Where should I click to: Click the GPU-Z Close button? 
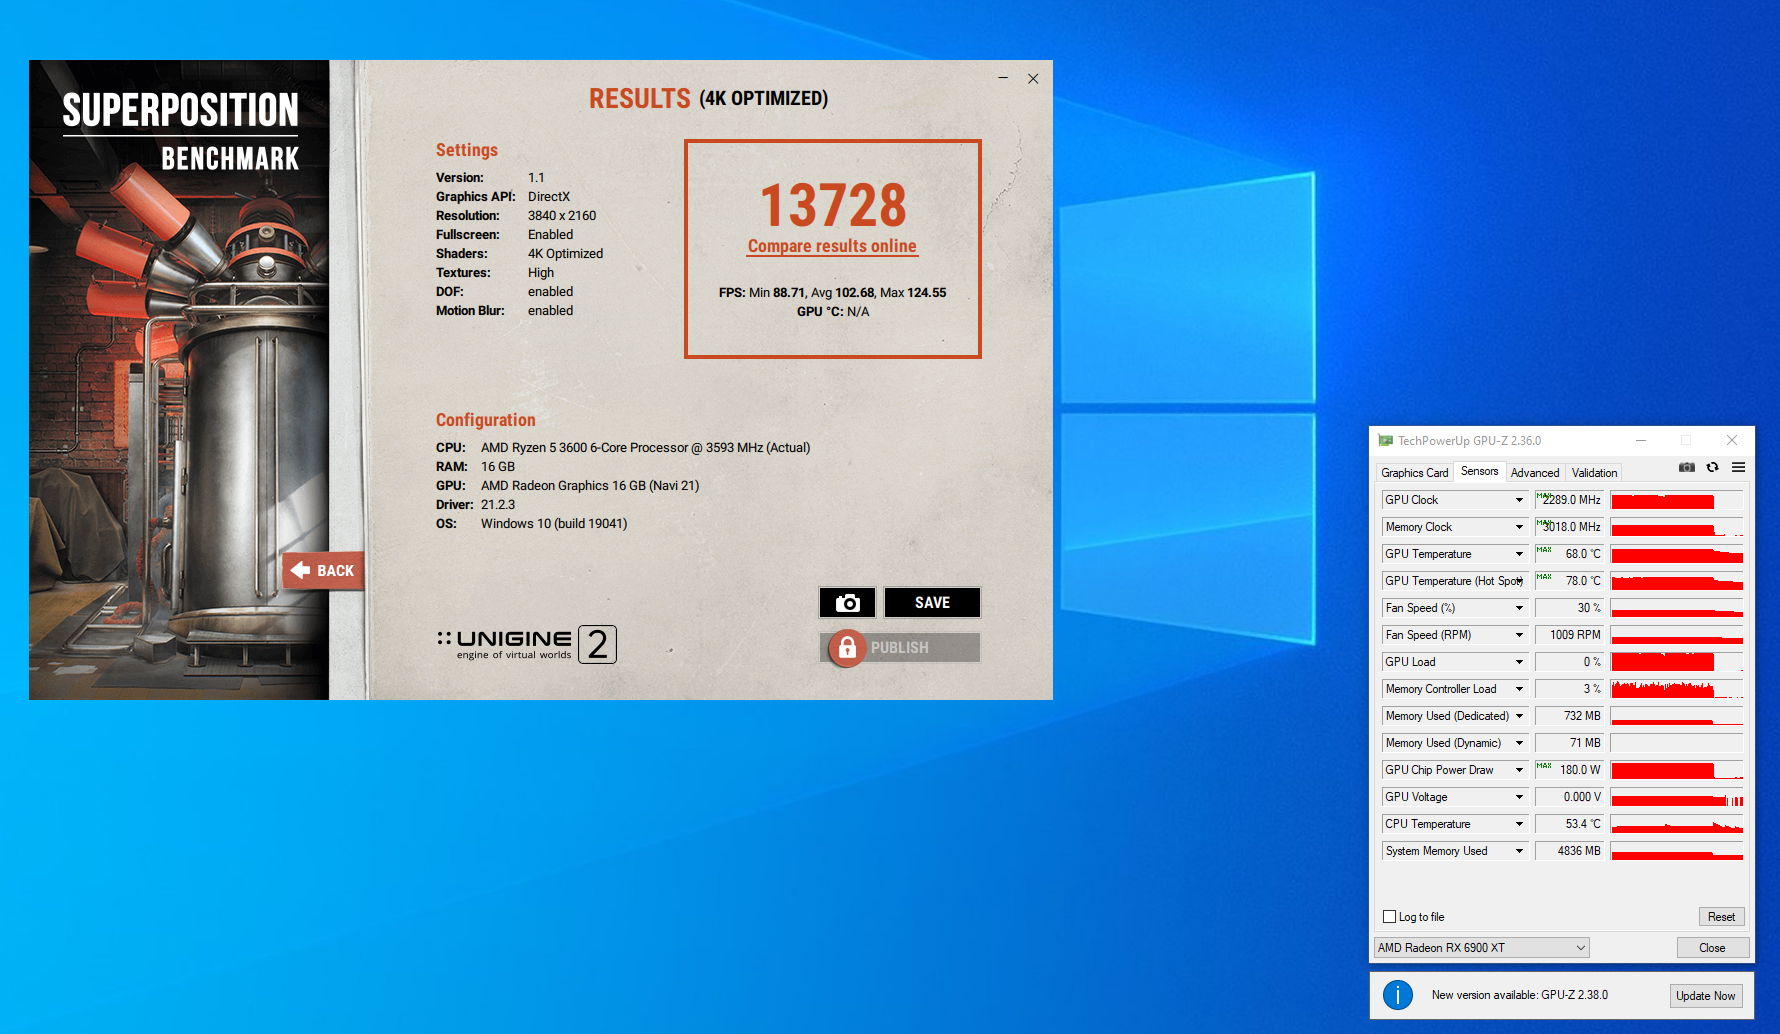[x=1712, y=948]
